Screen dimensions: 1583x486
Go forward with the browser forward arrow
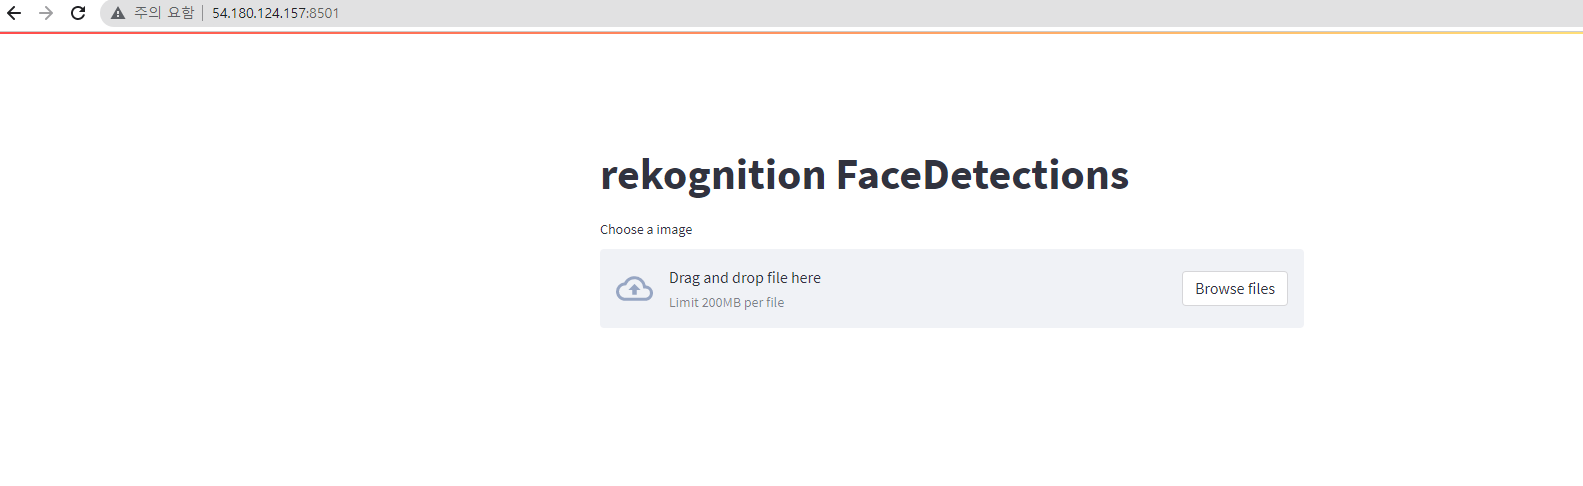click(x=46, y=13)
